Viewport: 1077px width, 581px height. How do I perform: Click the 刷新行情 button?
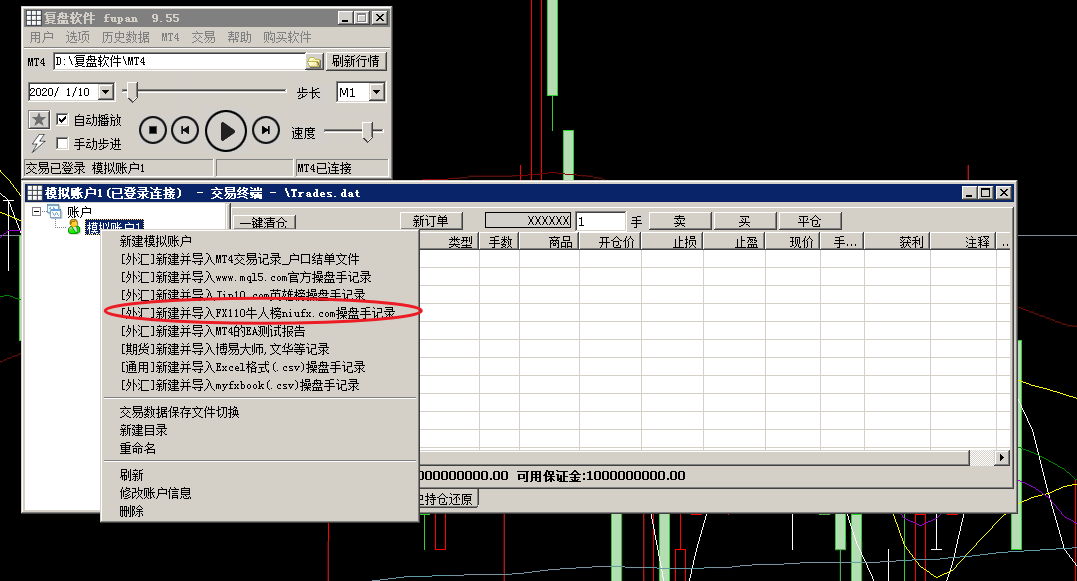356,61
